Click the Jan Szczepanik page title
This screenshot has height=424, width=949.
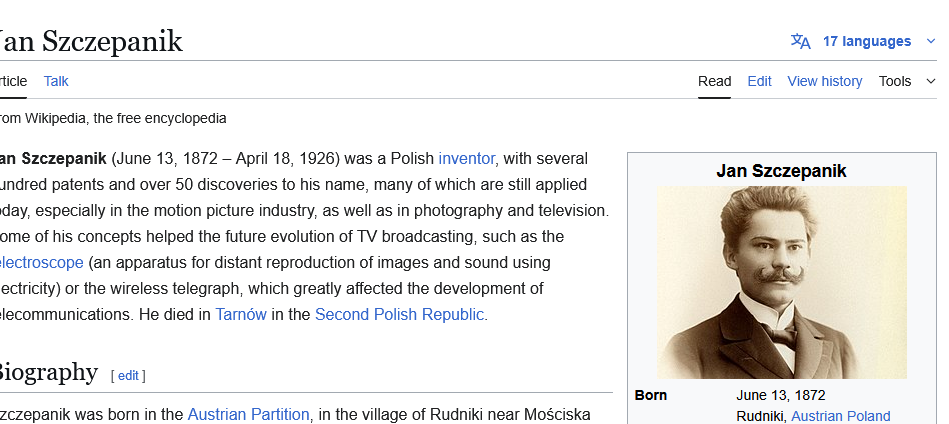coord(90,41)
